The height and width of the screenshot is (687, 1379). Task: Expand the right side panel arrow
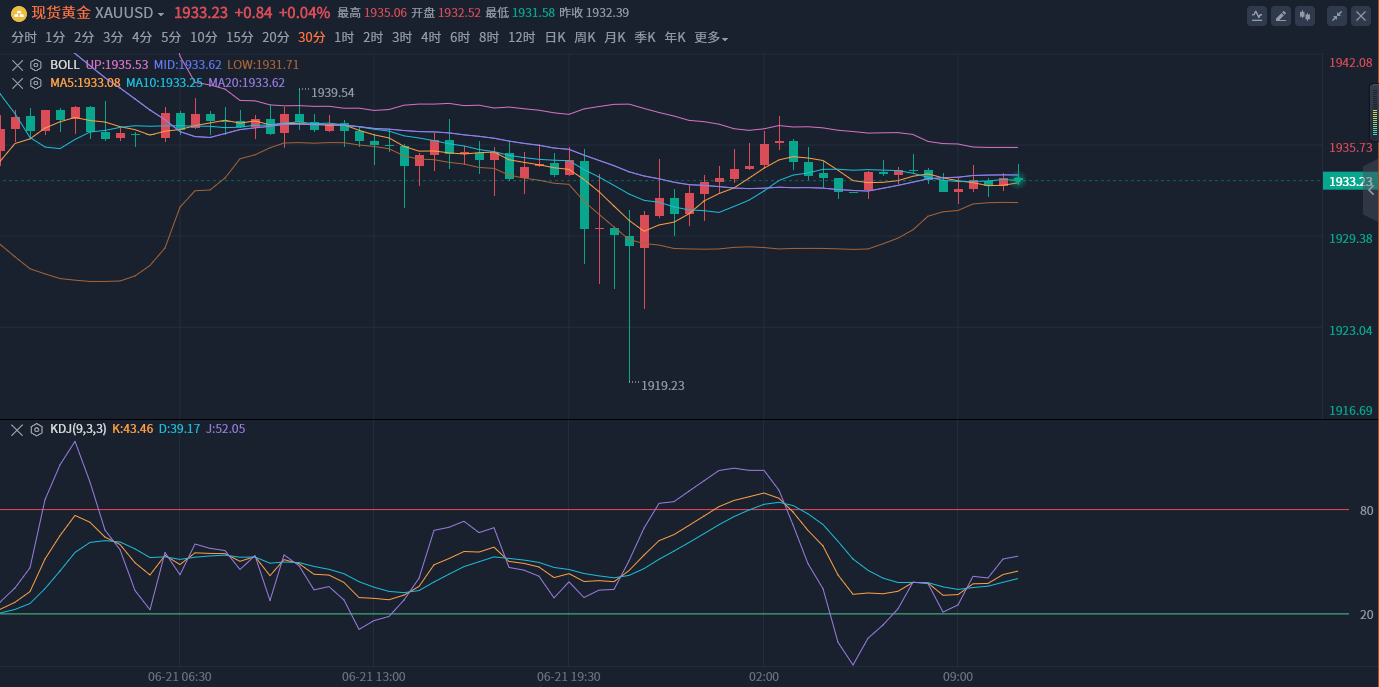[1371, 190]
